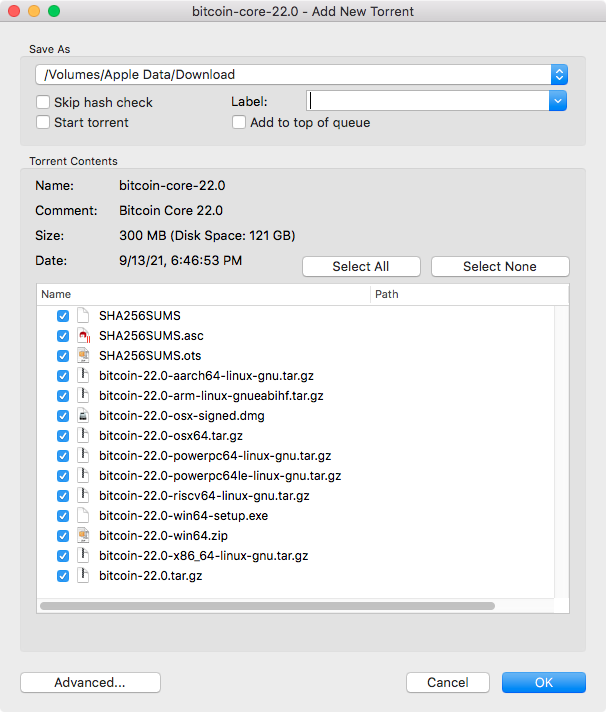Uncheck bitcoin-22.0-osx-signed.dmg checkbox

[x=63, y=416]
